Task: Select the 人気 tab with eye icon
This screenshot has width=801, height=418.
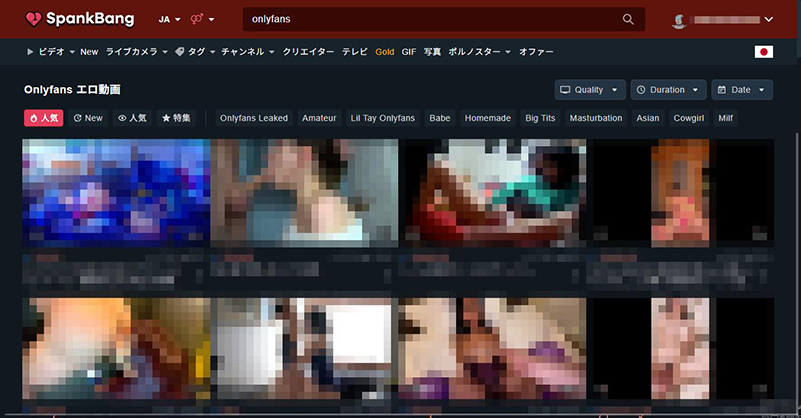Action: pos(132,118)
